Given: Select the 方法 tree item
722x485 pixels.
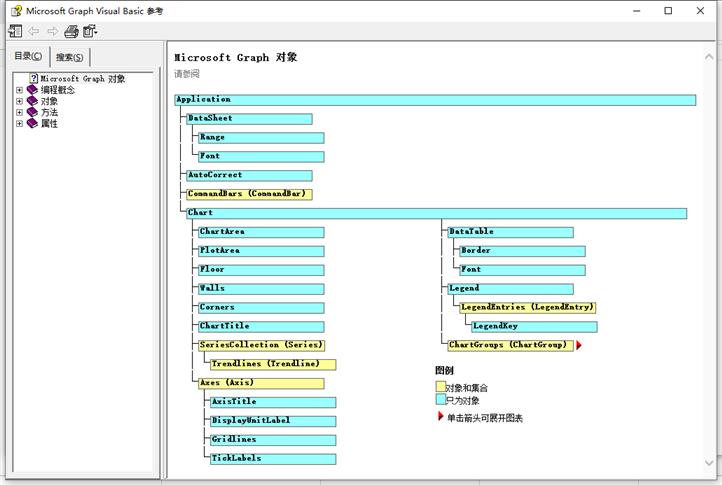Looking at the screenshot, I should tap(49, 112).
